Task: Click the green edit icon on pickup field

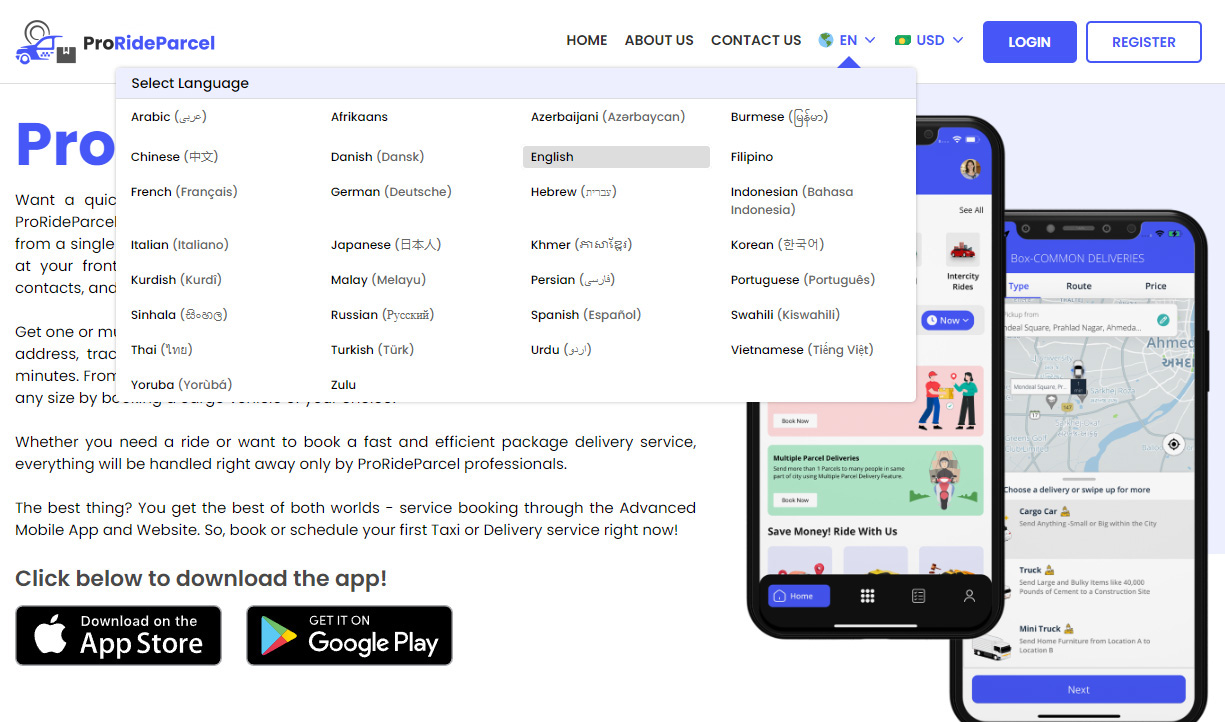Action: tap(1163, 320)
